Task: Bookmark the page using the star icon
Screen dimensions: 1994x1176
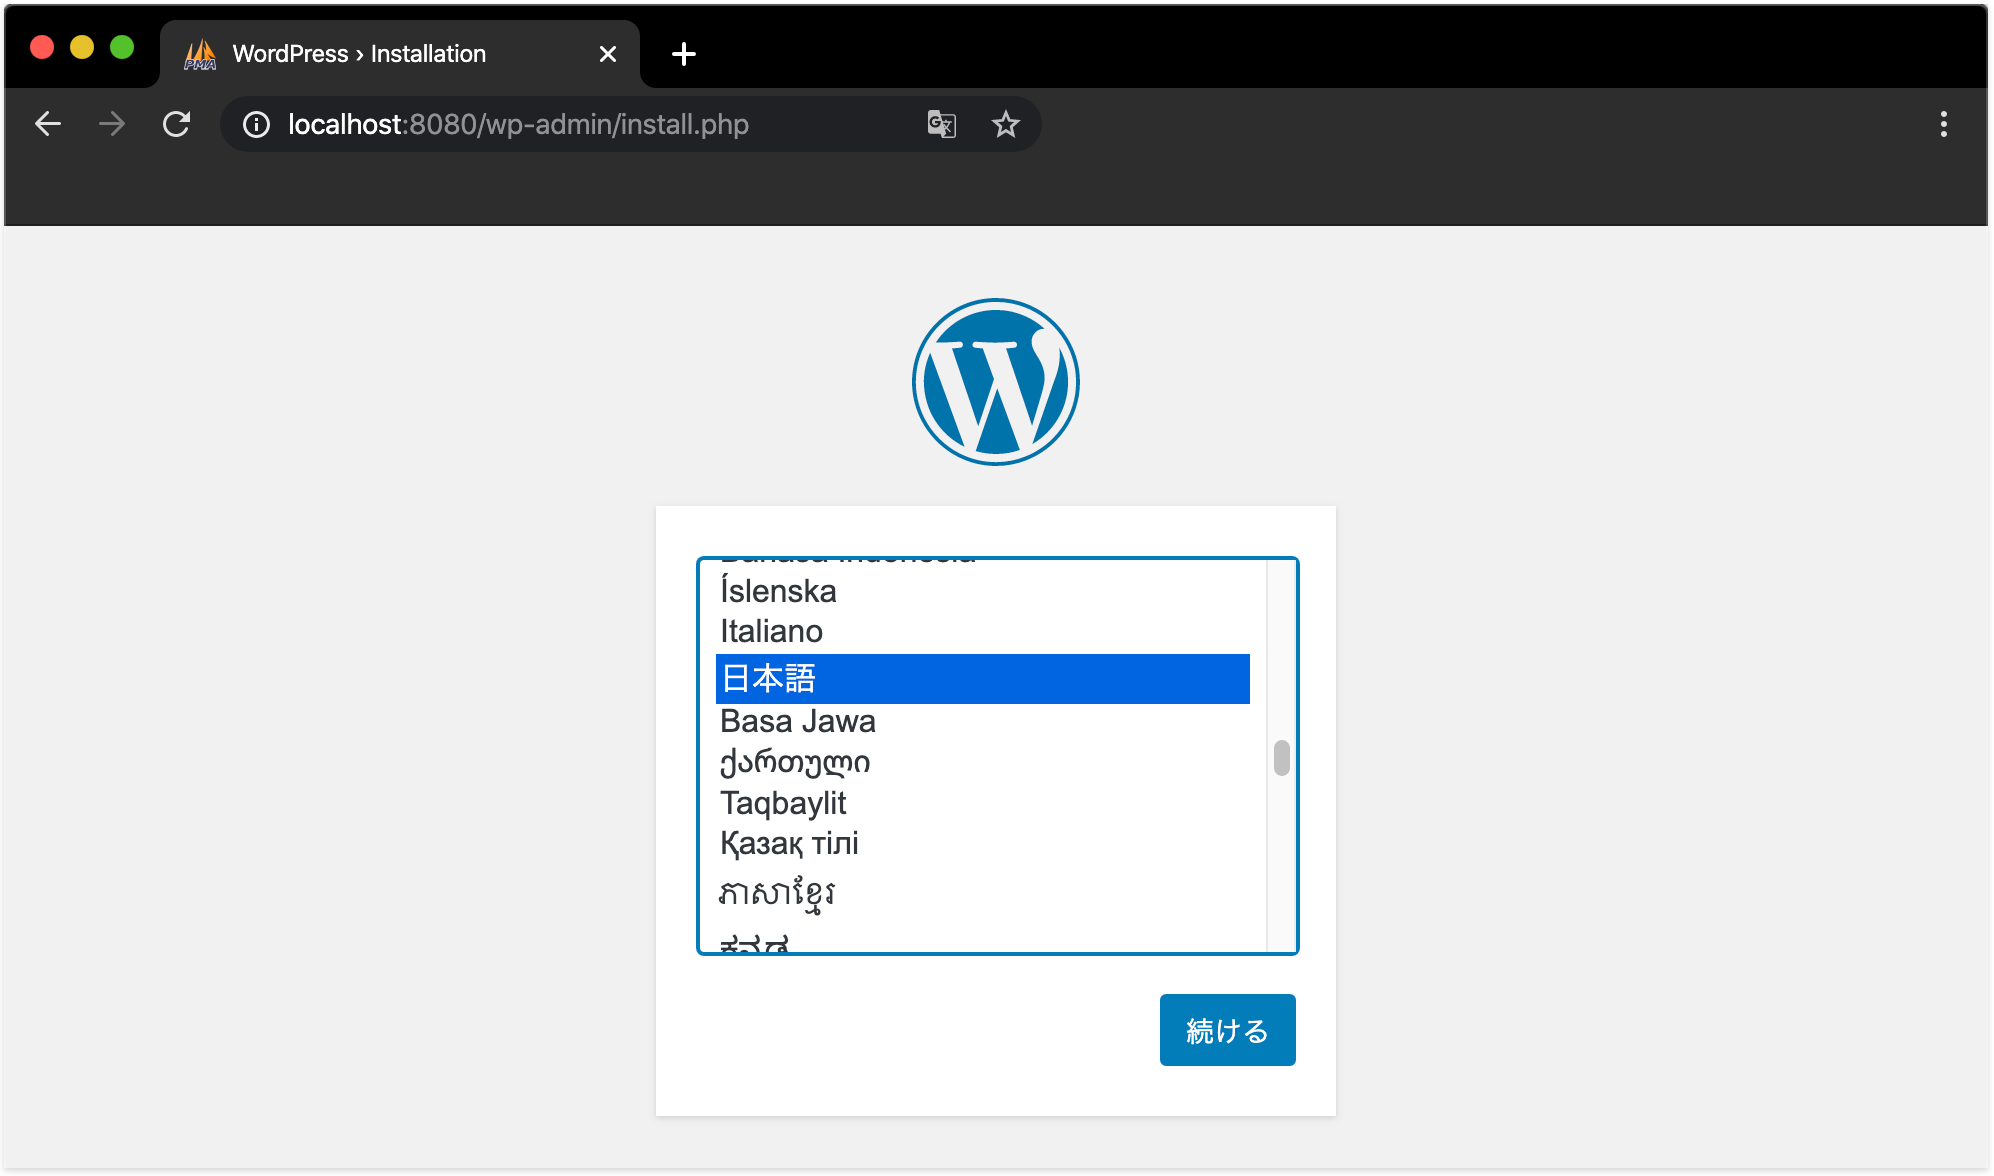Action: [x=1005, y=124]
